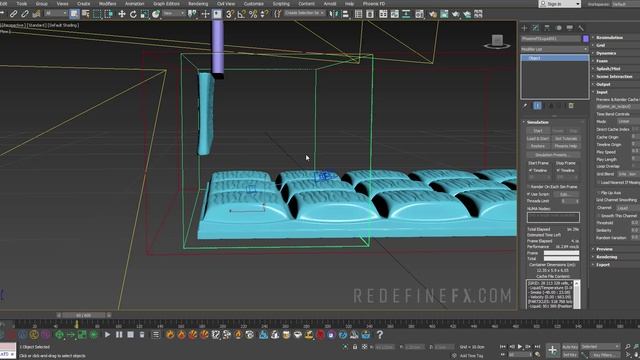640x360 pixels.
Task: Expand the Scene Interaction rollout
Action: click(x=614, y=76)
